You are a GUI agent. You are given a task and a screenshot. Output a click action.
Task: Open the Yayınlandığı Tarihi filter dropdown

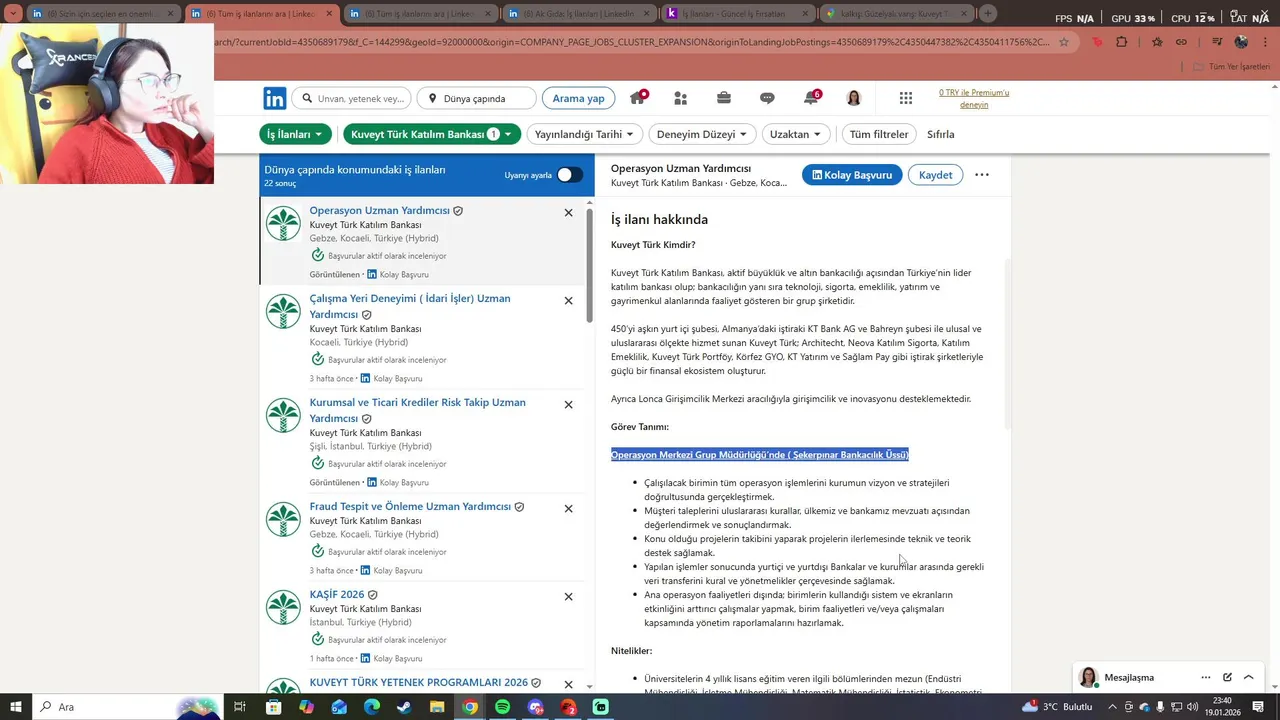[x=584, y=134]
